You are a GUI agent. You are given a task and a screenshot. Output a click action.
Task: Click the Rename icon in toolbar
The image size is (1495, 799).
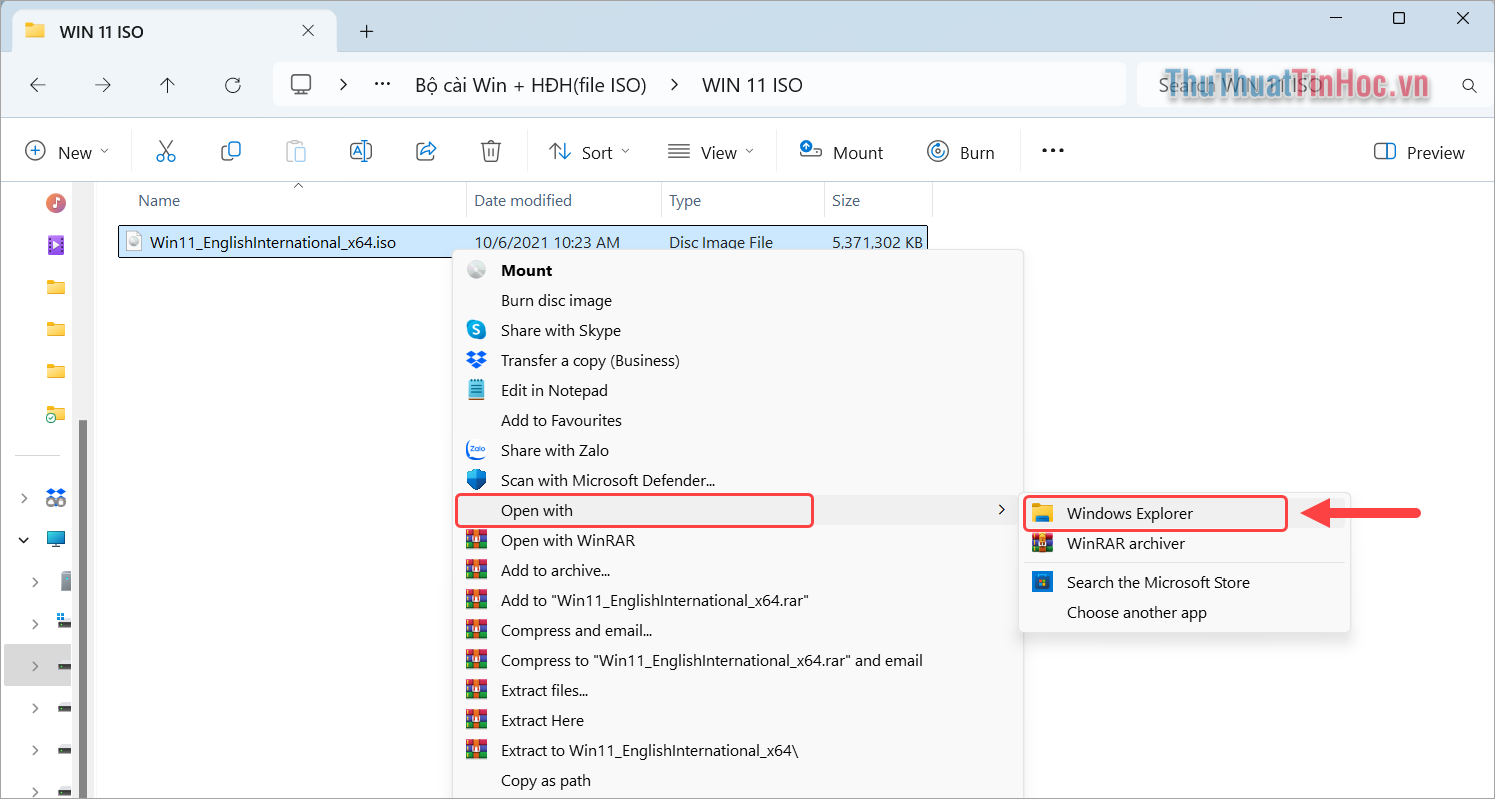coord(361,152)
